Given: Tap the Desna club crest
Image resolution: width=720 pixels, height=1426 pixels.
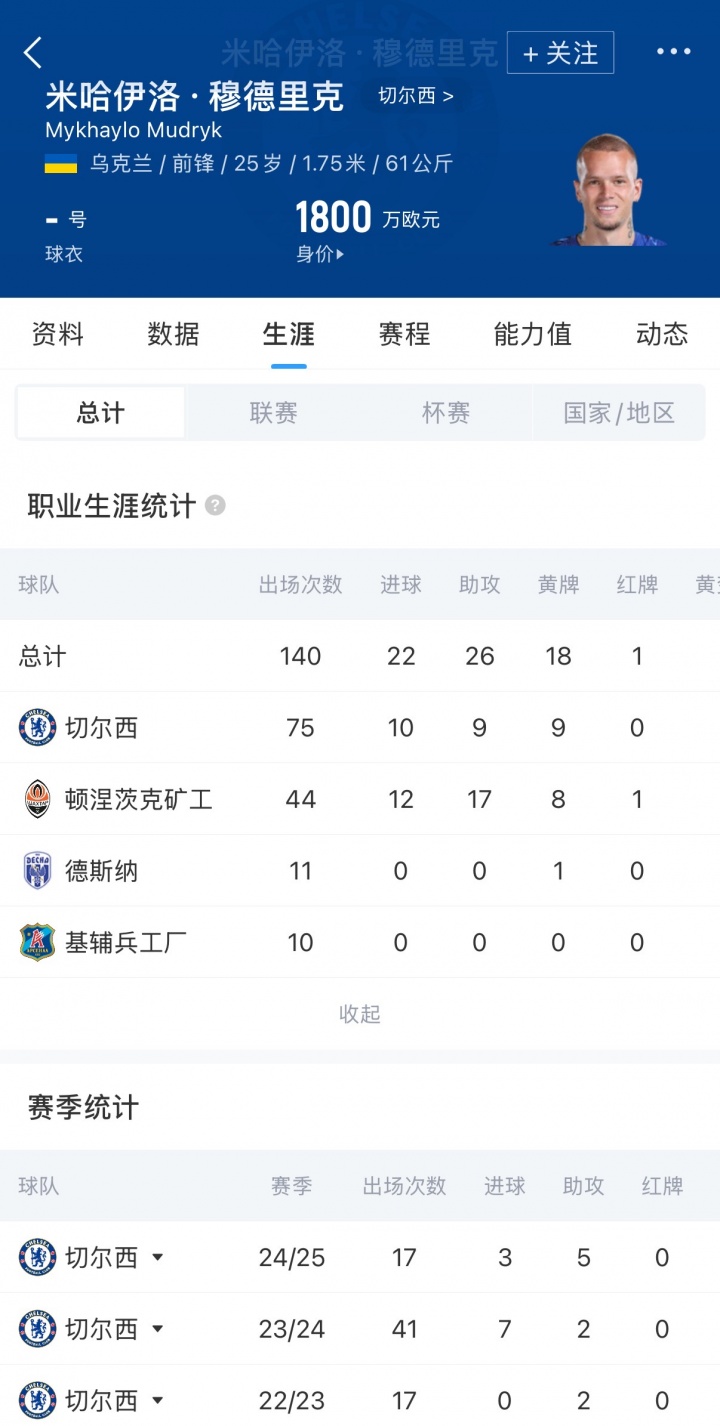Looking at the screenshot, I should (37, 871).
